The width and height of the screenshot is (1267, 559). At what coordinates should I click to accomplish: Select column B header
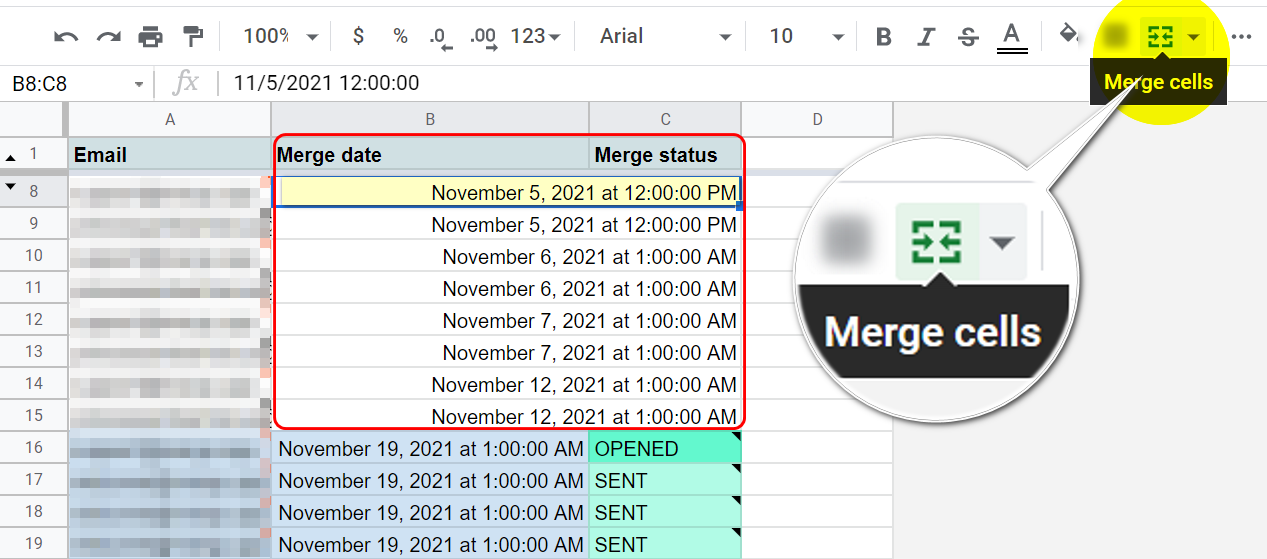(430, 120)
